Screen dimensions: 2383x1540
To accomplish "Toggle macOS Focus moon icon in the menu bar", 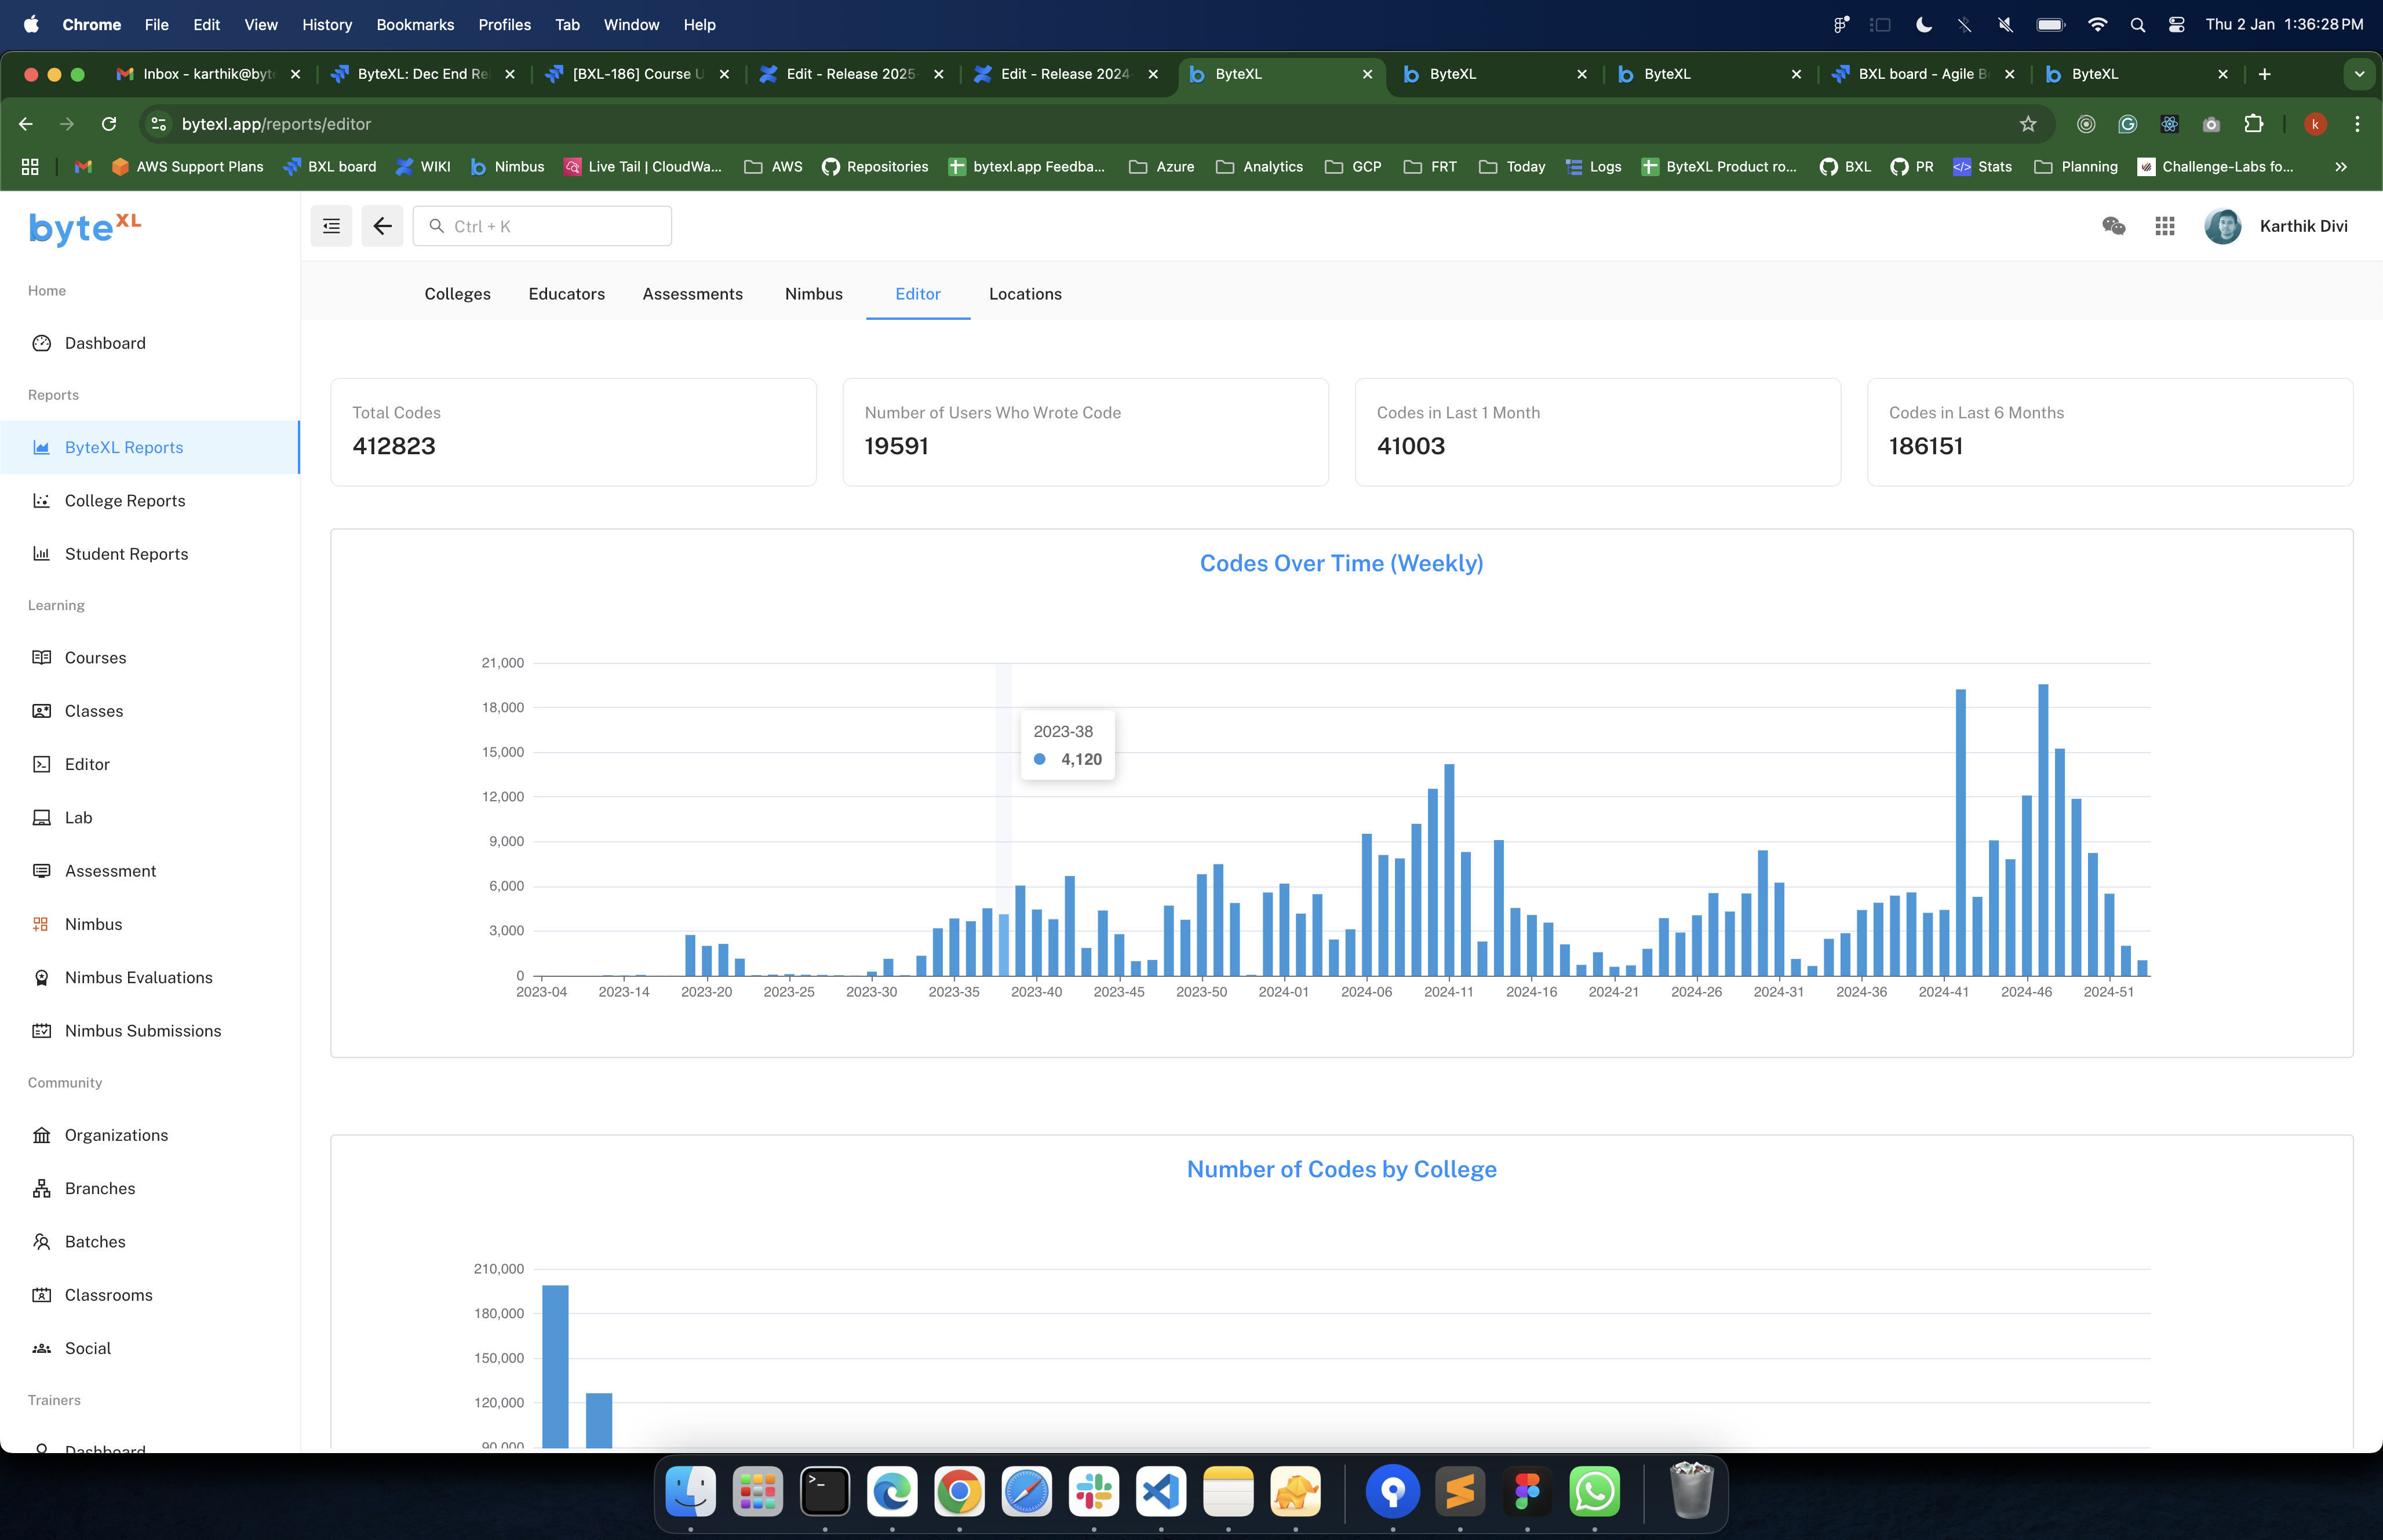I will [1923, 24].
